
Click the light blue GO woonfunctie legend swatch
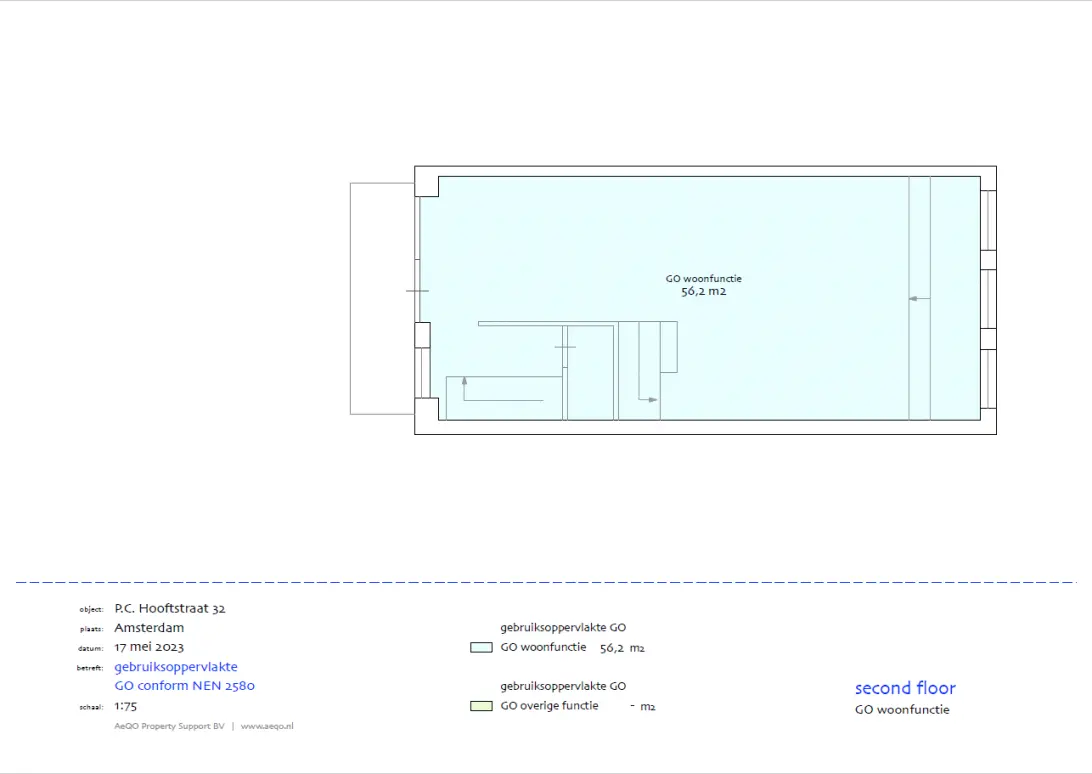point(481,647)
